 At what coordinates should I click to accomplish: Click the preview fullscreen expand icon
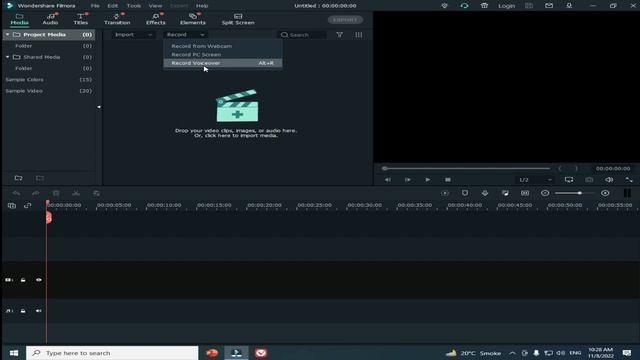629,180
